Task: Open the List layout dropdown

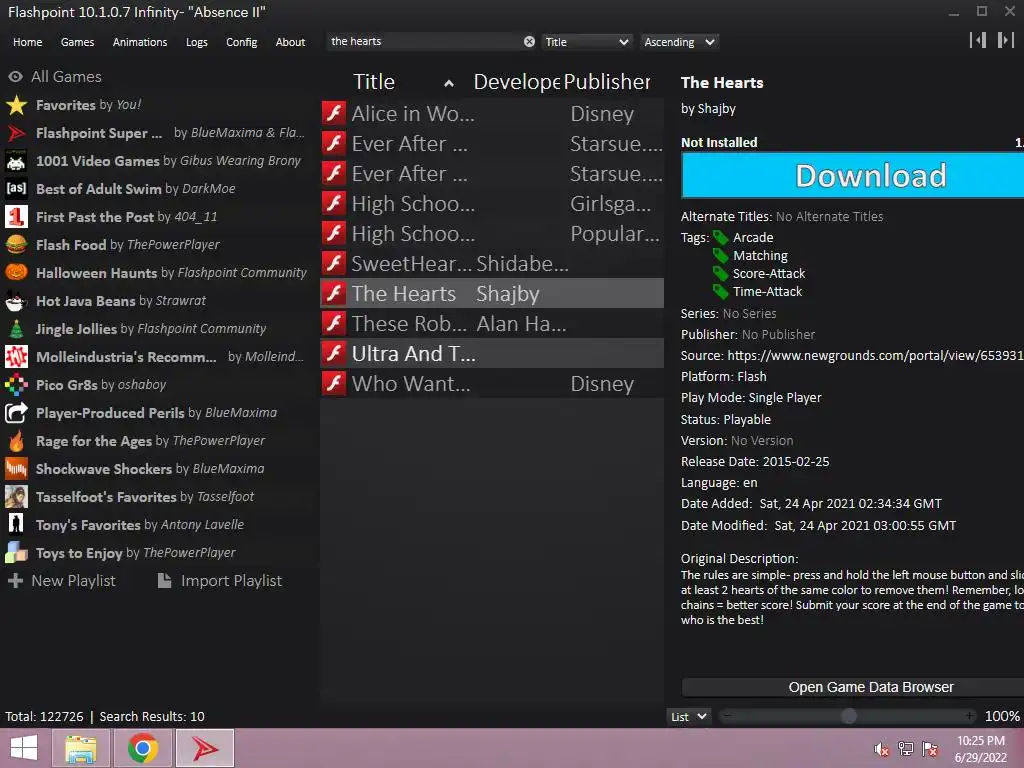Action: coord(688,716)
